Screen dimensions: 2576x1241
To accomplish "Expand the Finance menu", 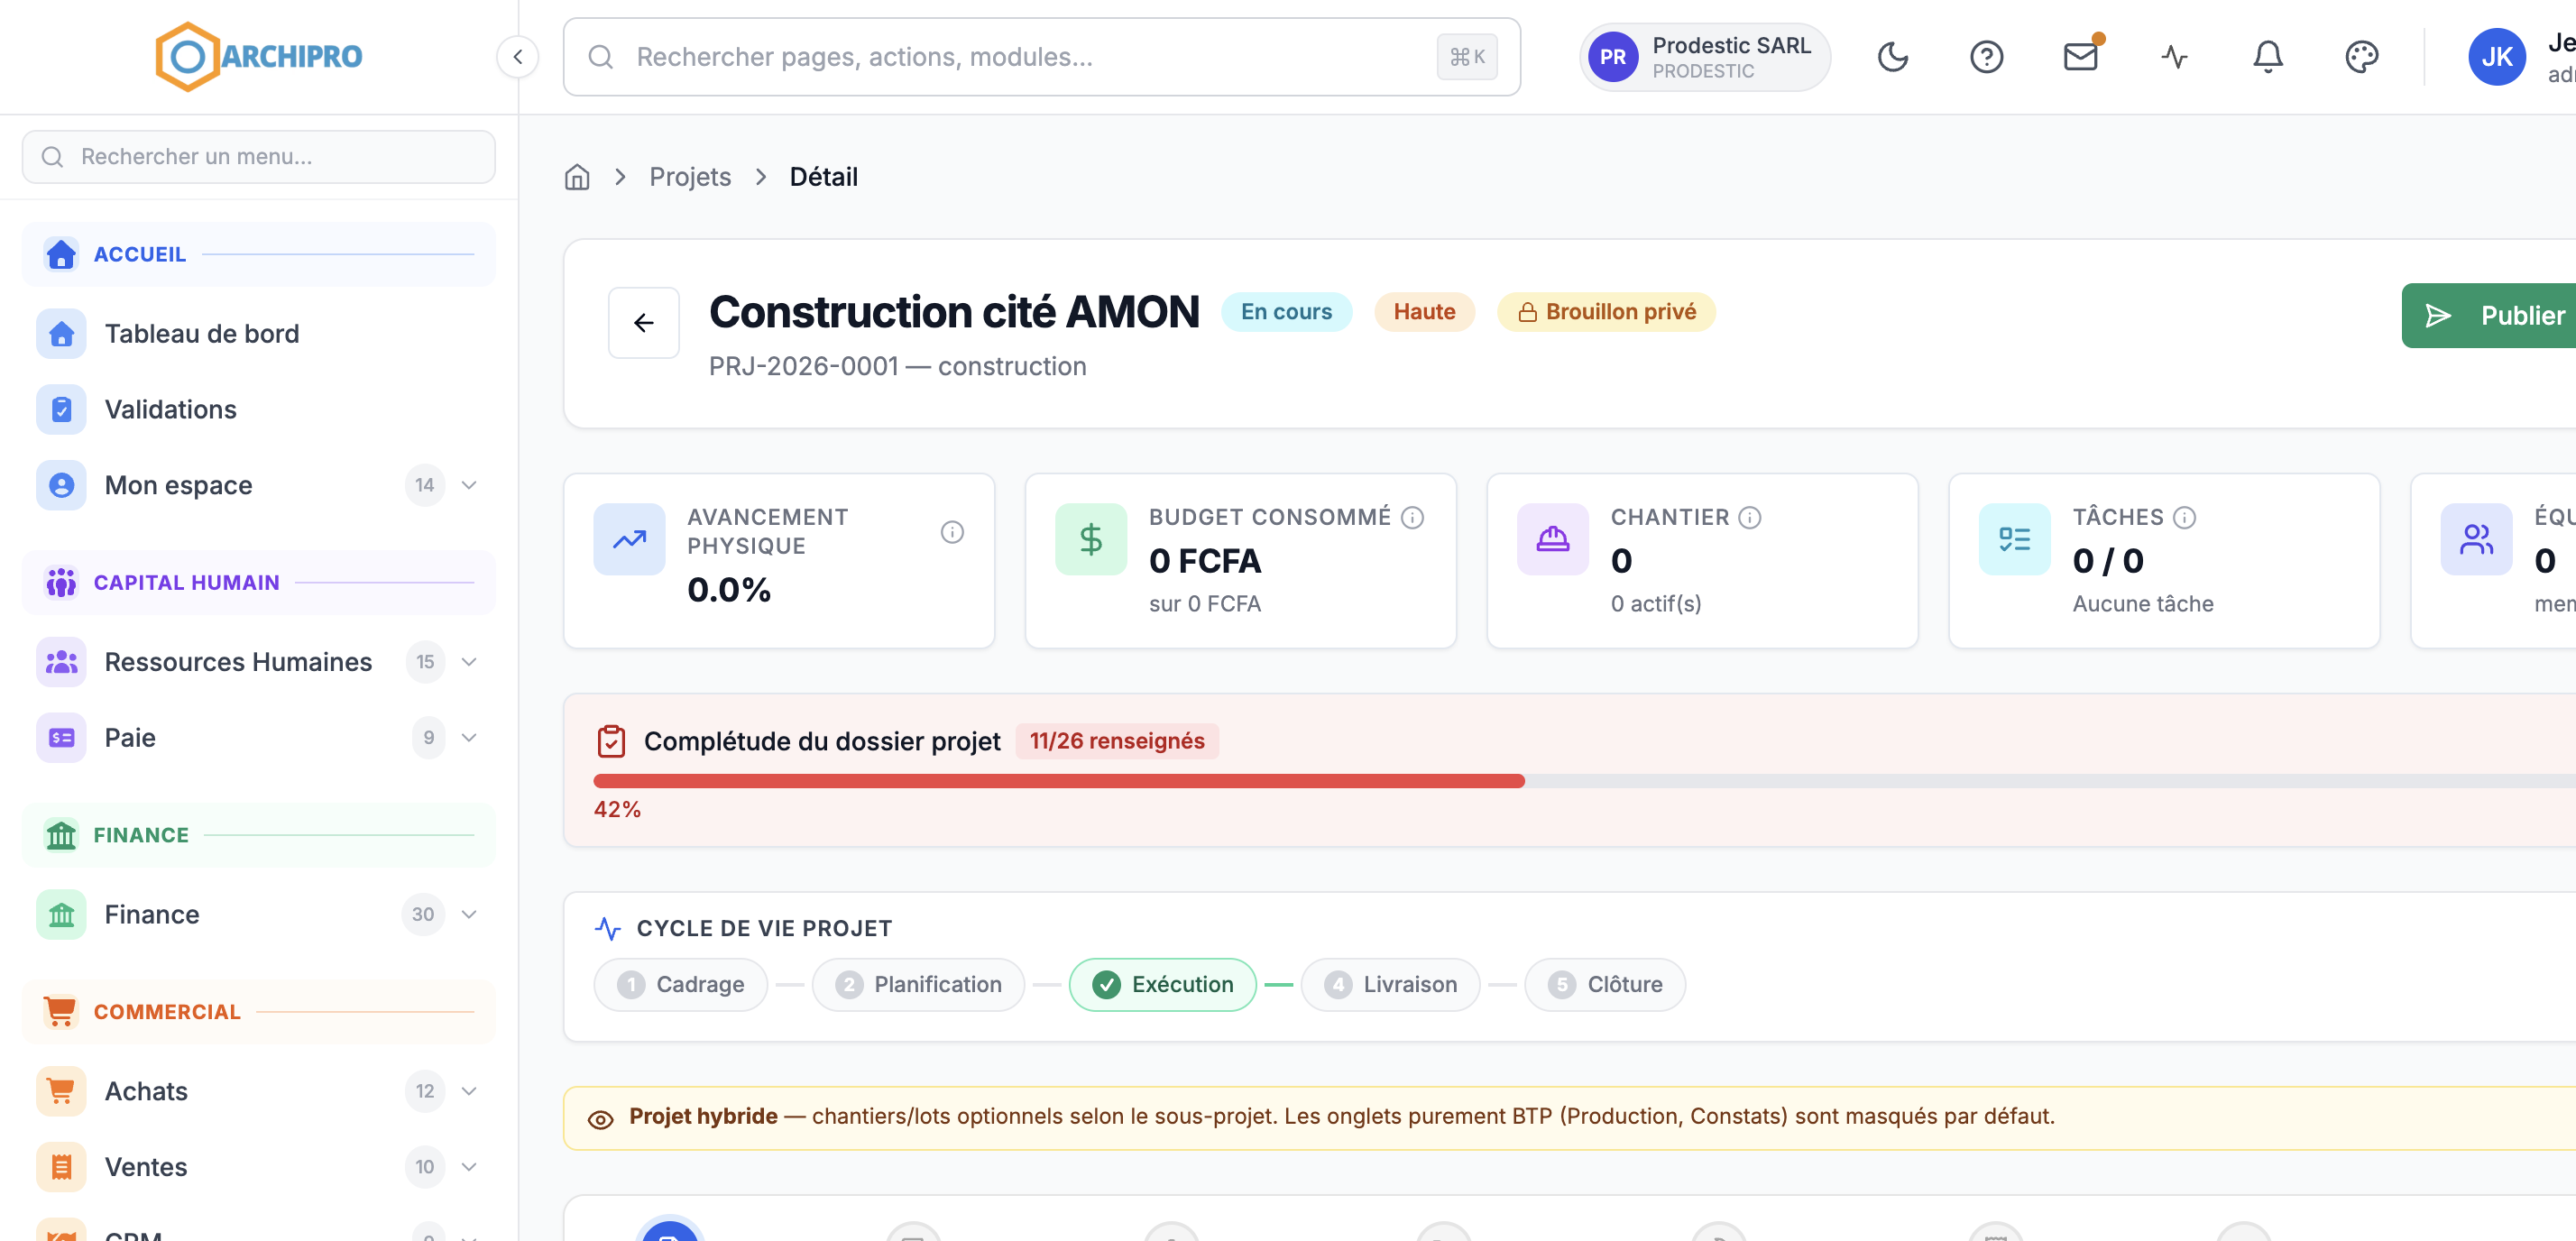I will tap(469, 915).
